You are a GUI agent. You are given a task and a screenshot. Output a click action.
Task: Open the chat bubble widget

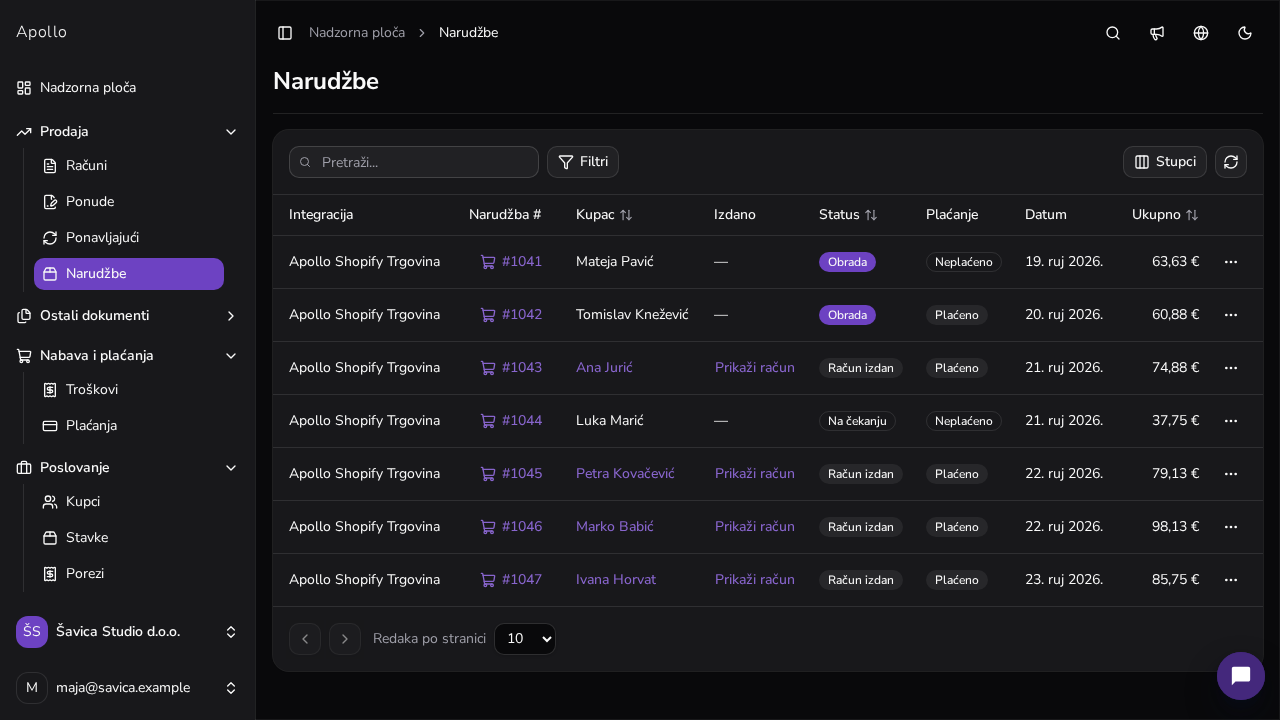(1241, 676)
